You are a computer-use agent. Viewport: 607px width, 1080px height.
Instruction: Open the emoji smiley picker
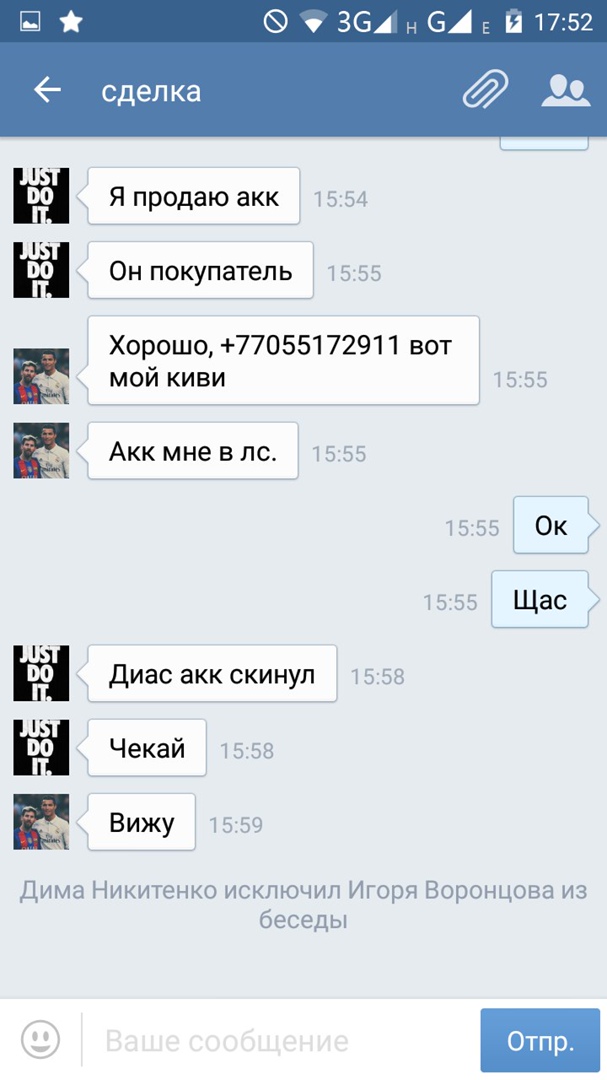[41, 1039]
